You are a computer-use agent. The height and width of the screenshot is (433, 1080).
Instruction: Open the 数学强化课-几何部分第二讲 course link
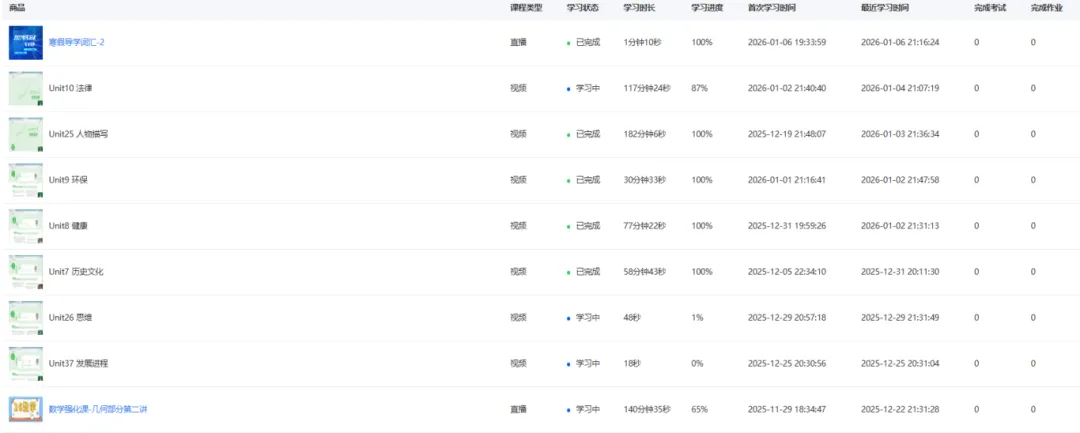tap(98, 410)
